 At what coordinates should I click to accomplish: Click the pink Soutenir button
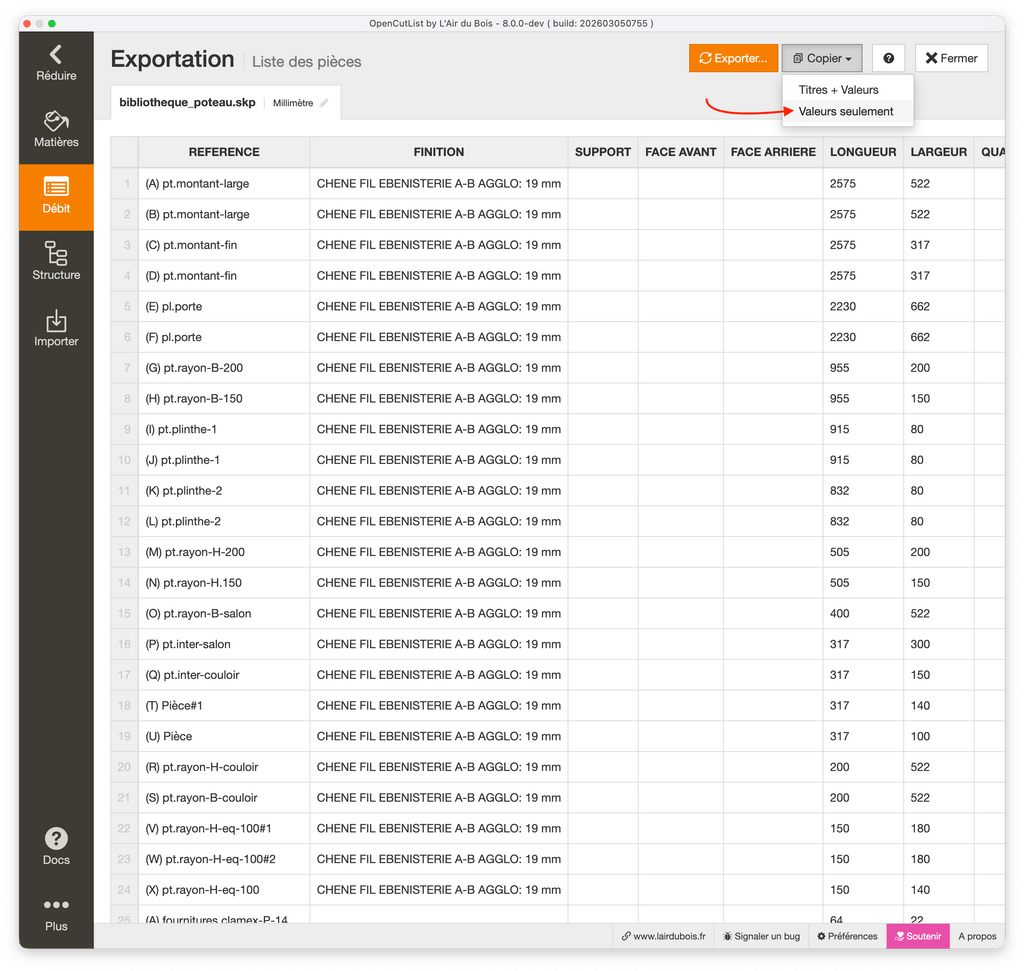[917, 936]
